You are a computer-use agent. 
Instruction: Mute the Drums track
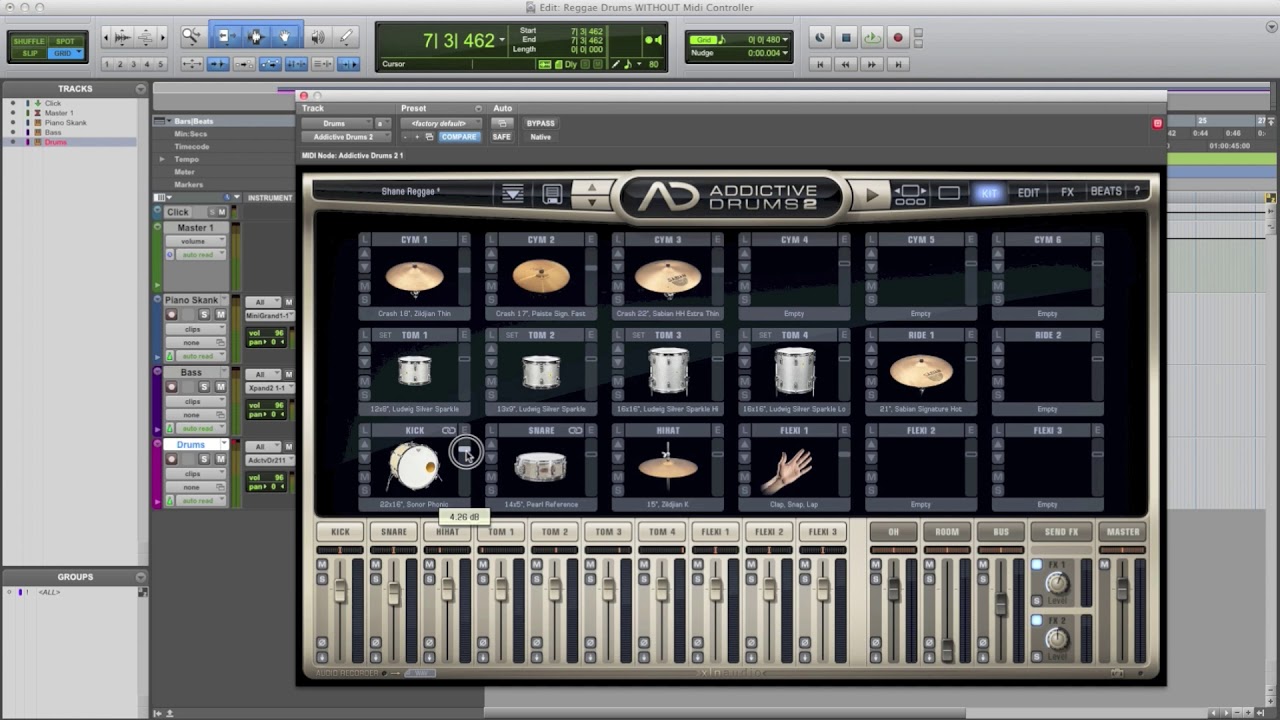tap(219, 459)
